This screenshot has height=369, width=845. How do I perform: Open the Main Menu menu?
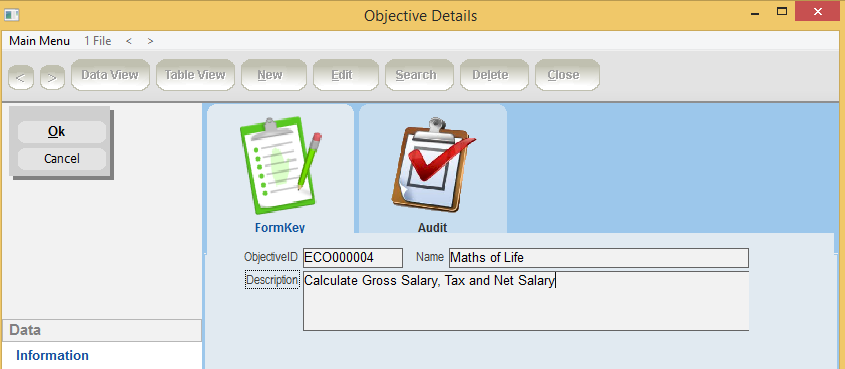[x=39, y=41]
